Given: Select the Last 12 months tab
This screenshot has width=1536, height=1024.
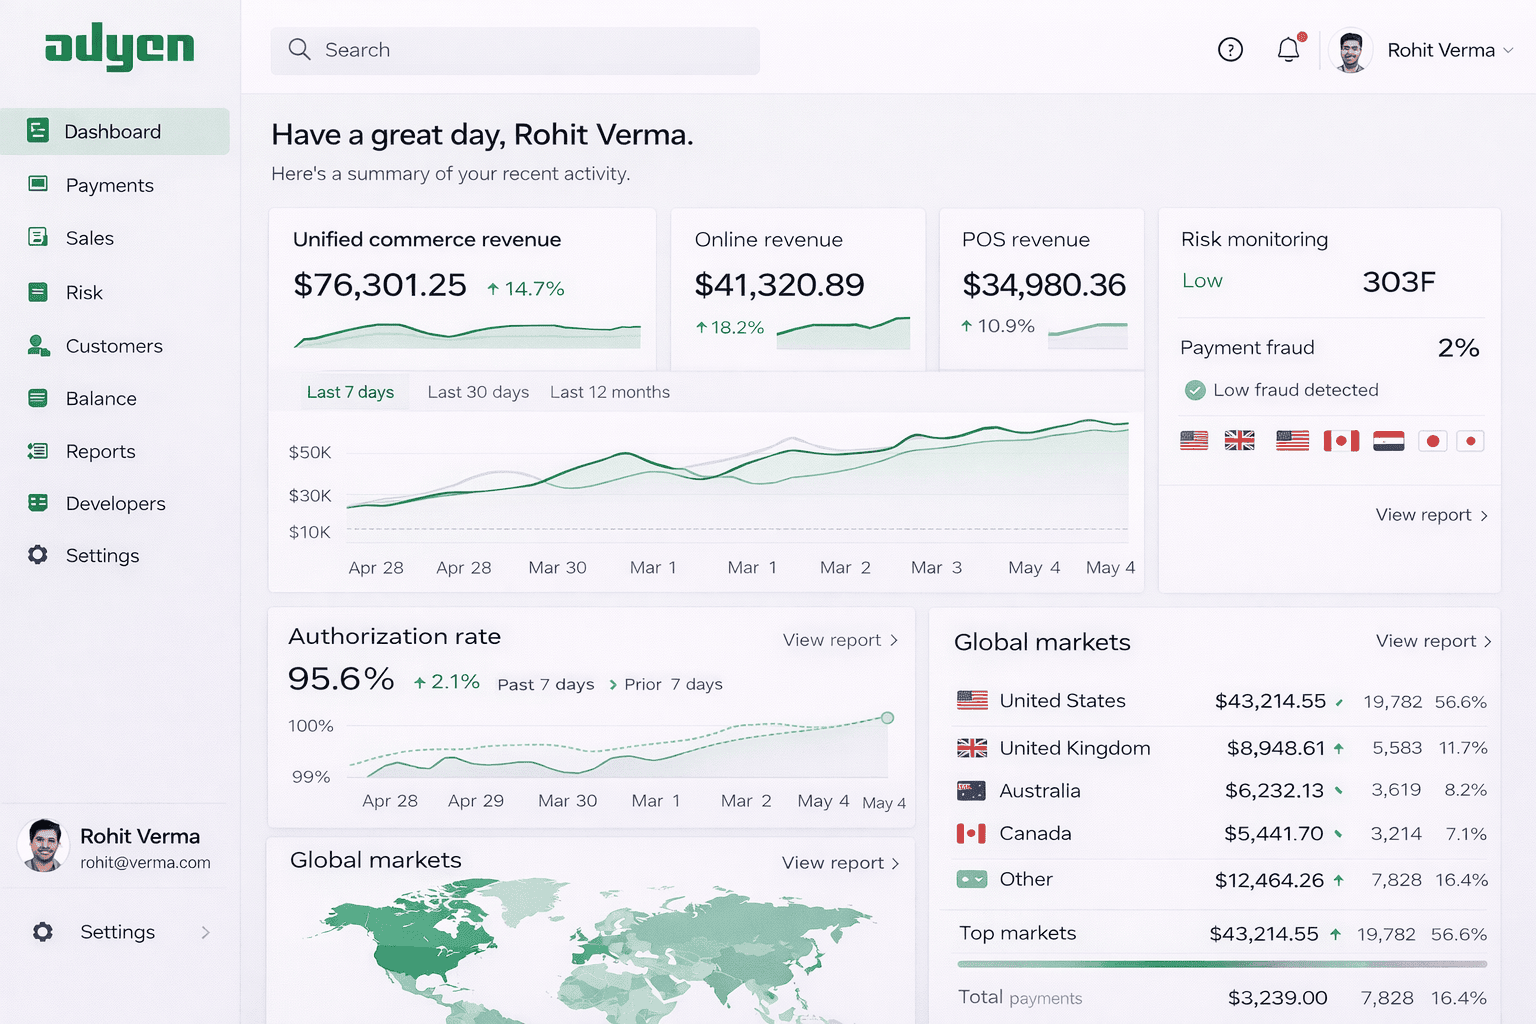Looking at the screenshot, I should coord(609,392).
